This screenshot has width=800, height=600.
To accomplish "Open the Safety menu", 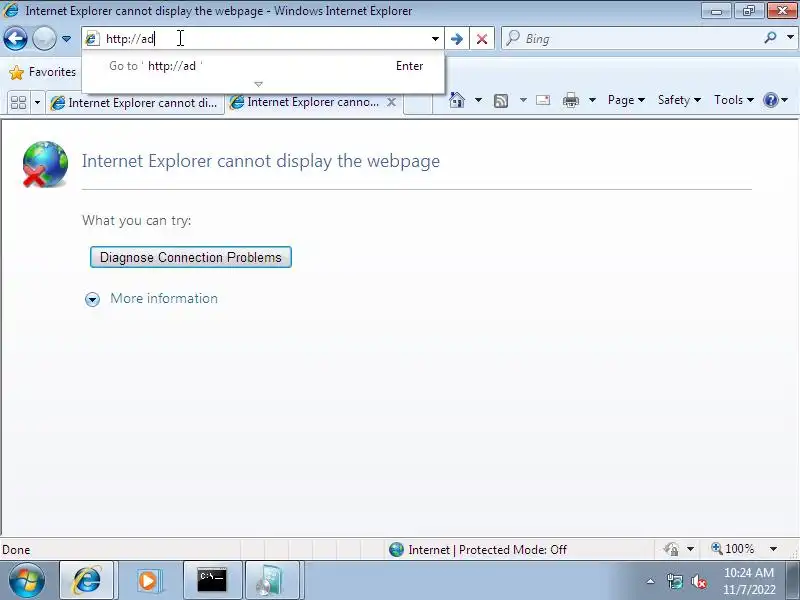I will point(679,100).
